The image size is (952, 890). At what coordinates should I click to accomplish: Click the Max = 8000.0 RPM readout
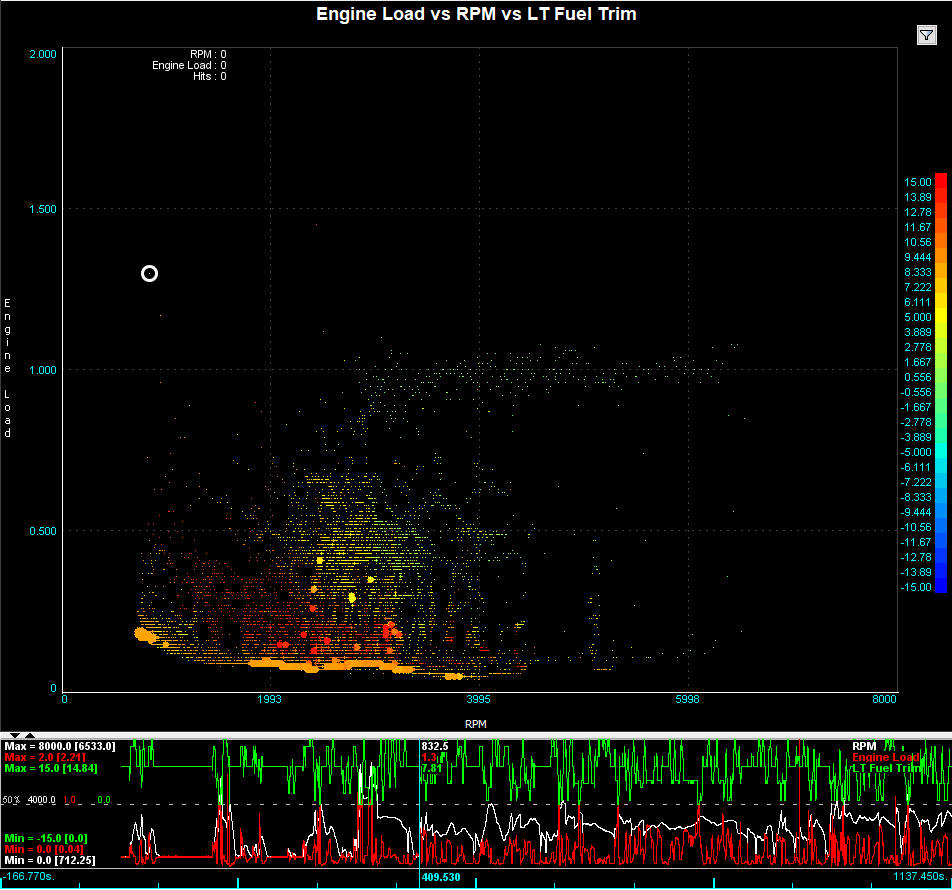[x=60, y=746]
